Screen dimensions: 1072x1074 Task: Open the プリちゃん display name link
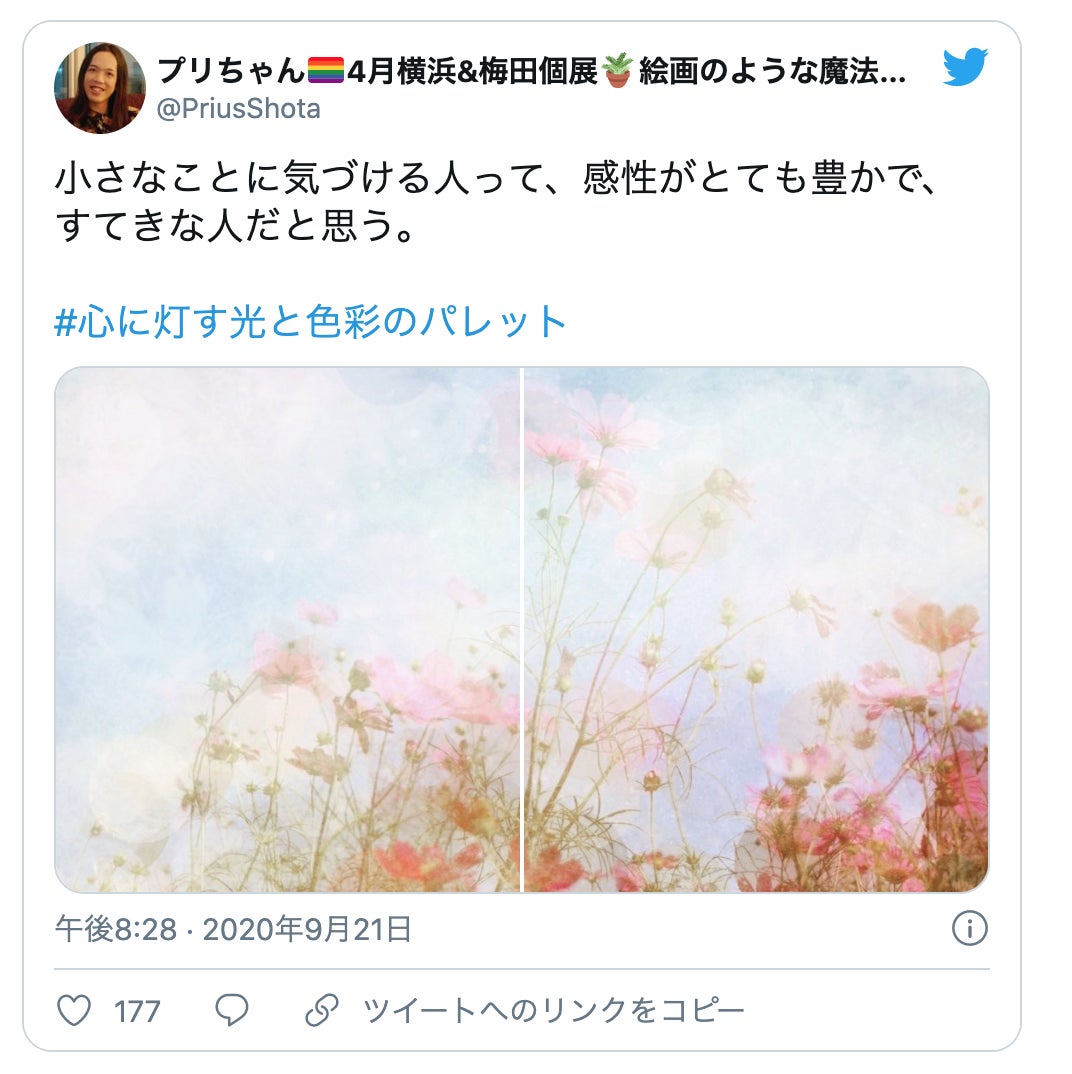click(x=231, y=71)
